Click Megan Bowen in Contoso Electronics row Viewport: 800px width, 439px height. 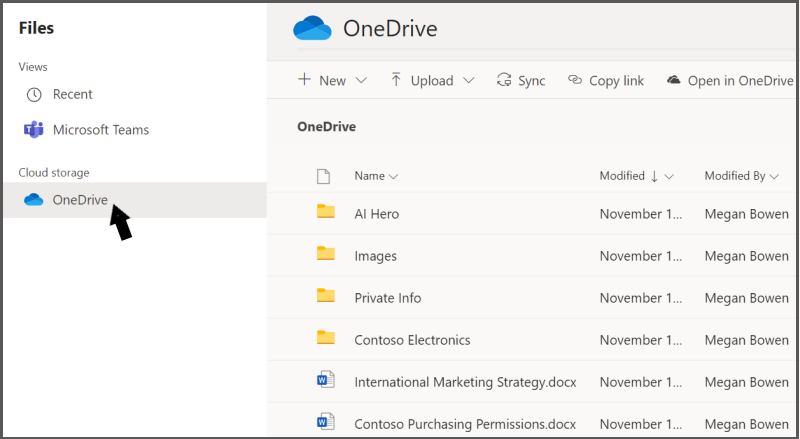(x=746, y=340)
